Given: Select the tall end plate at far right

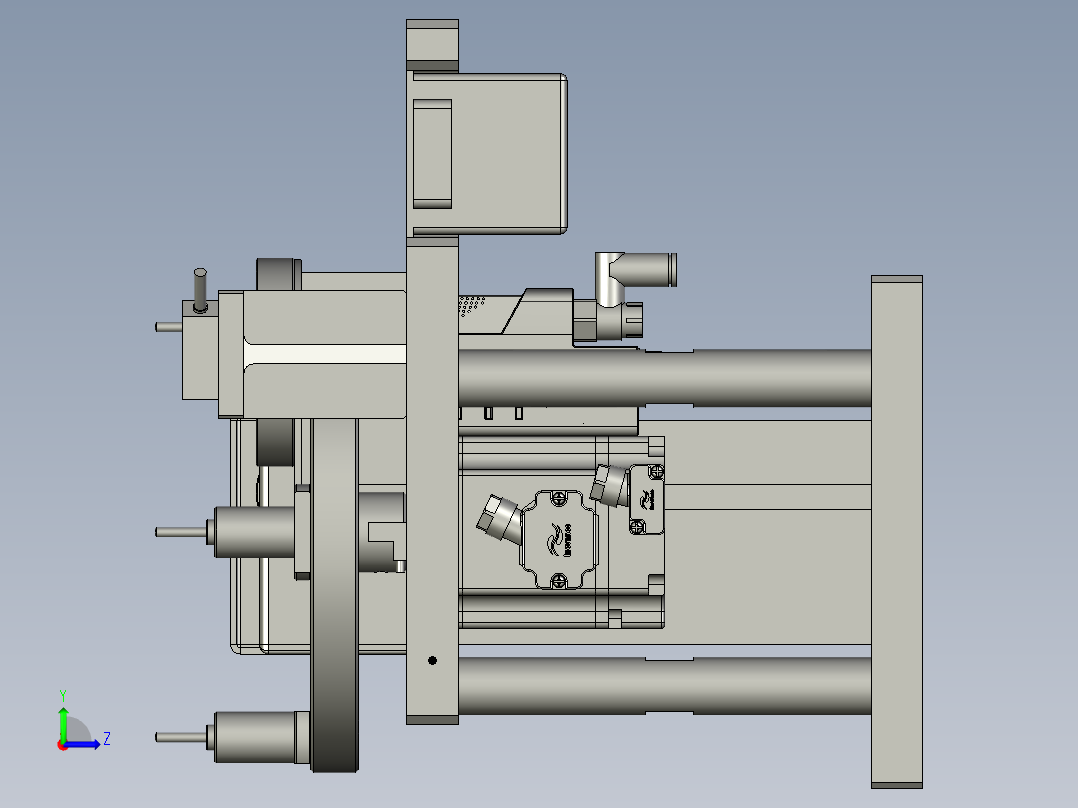Looking at the screenshot, I should click(x=896, y=532).
